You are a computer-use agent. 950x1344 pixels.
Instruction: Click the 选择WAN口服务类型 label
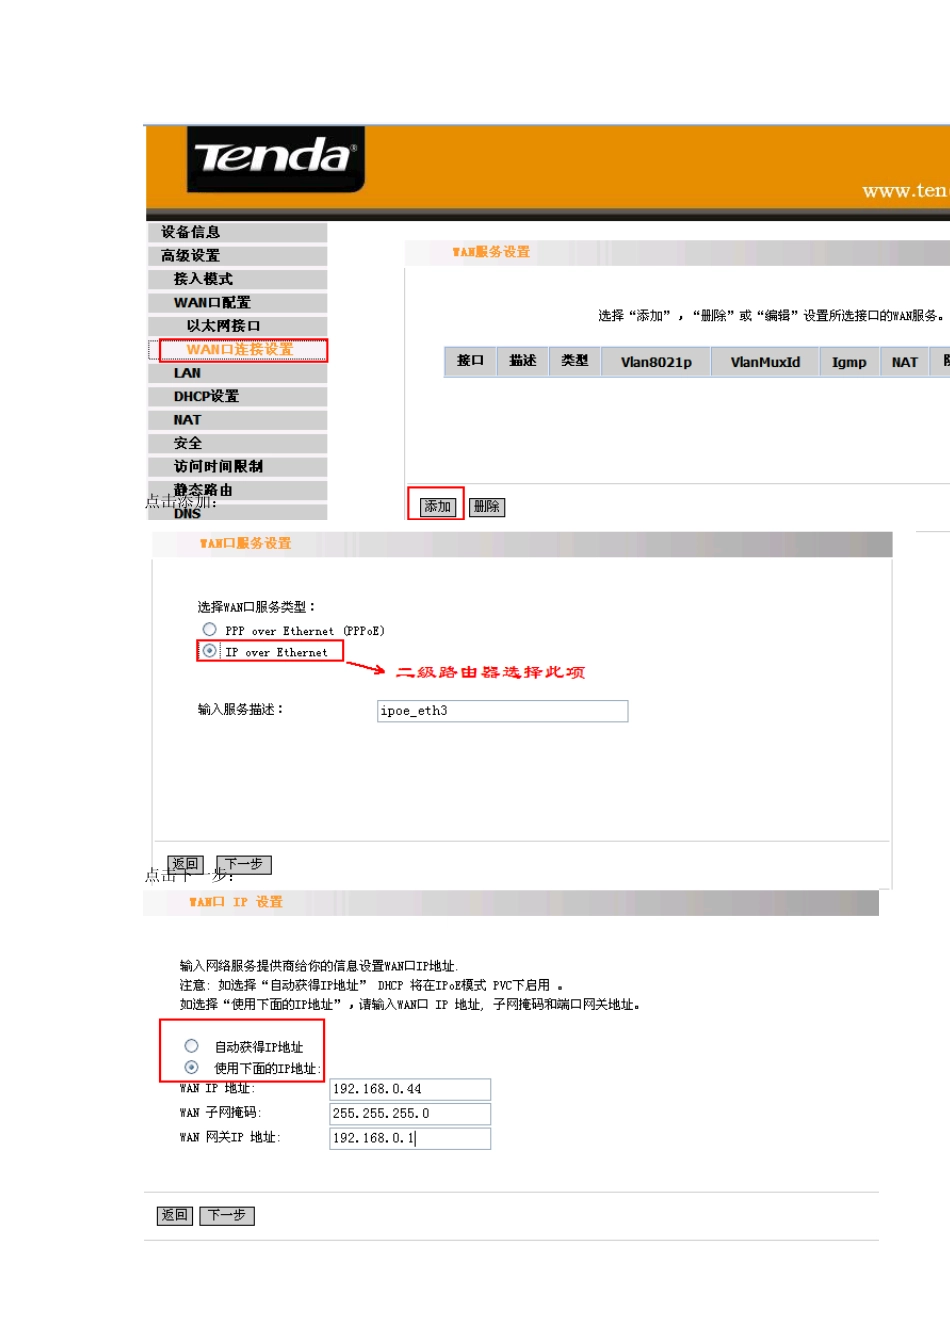(257, 607)
